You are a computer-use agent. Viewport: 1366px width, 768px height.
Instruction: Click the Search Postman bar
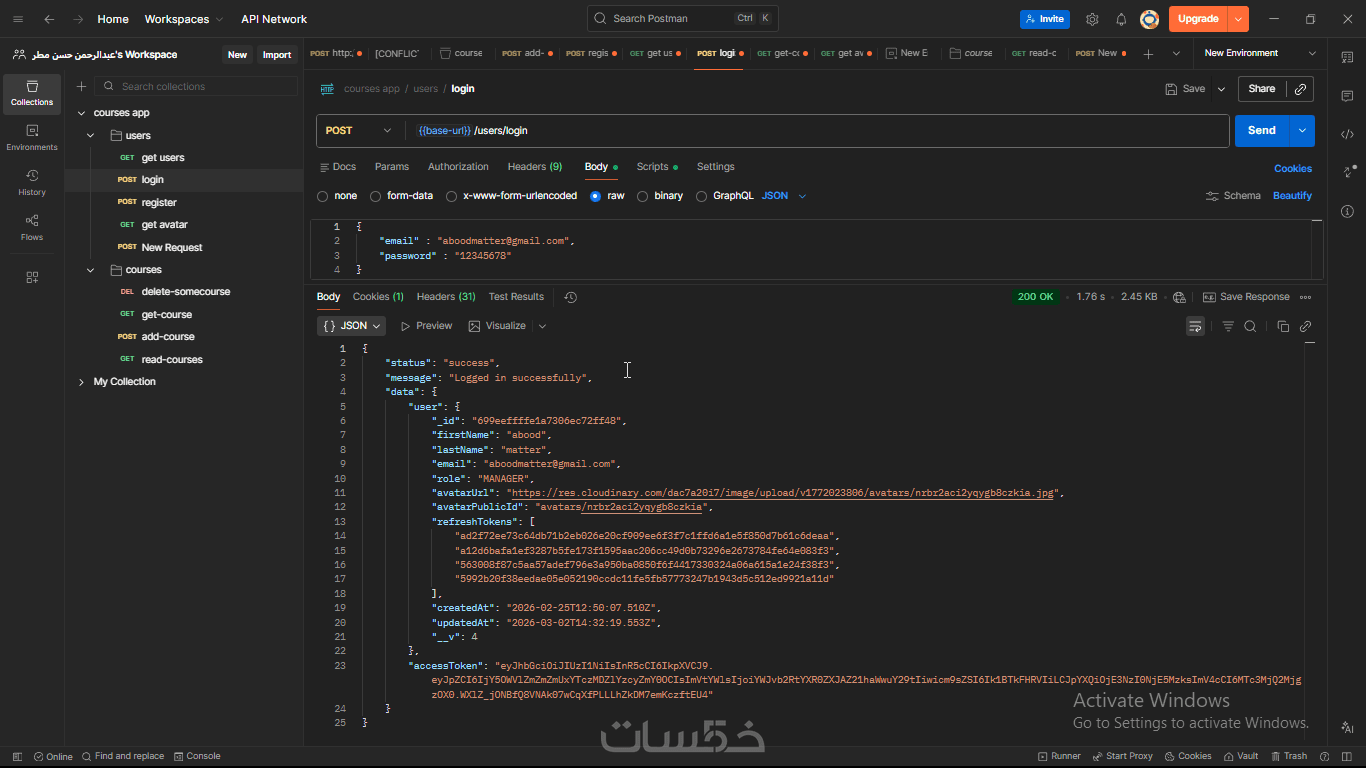[x=683, y=18]
